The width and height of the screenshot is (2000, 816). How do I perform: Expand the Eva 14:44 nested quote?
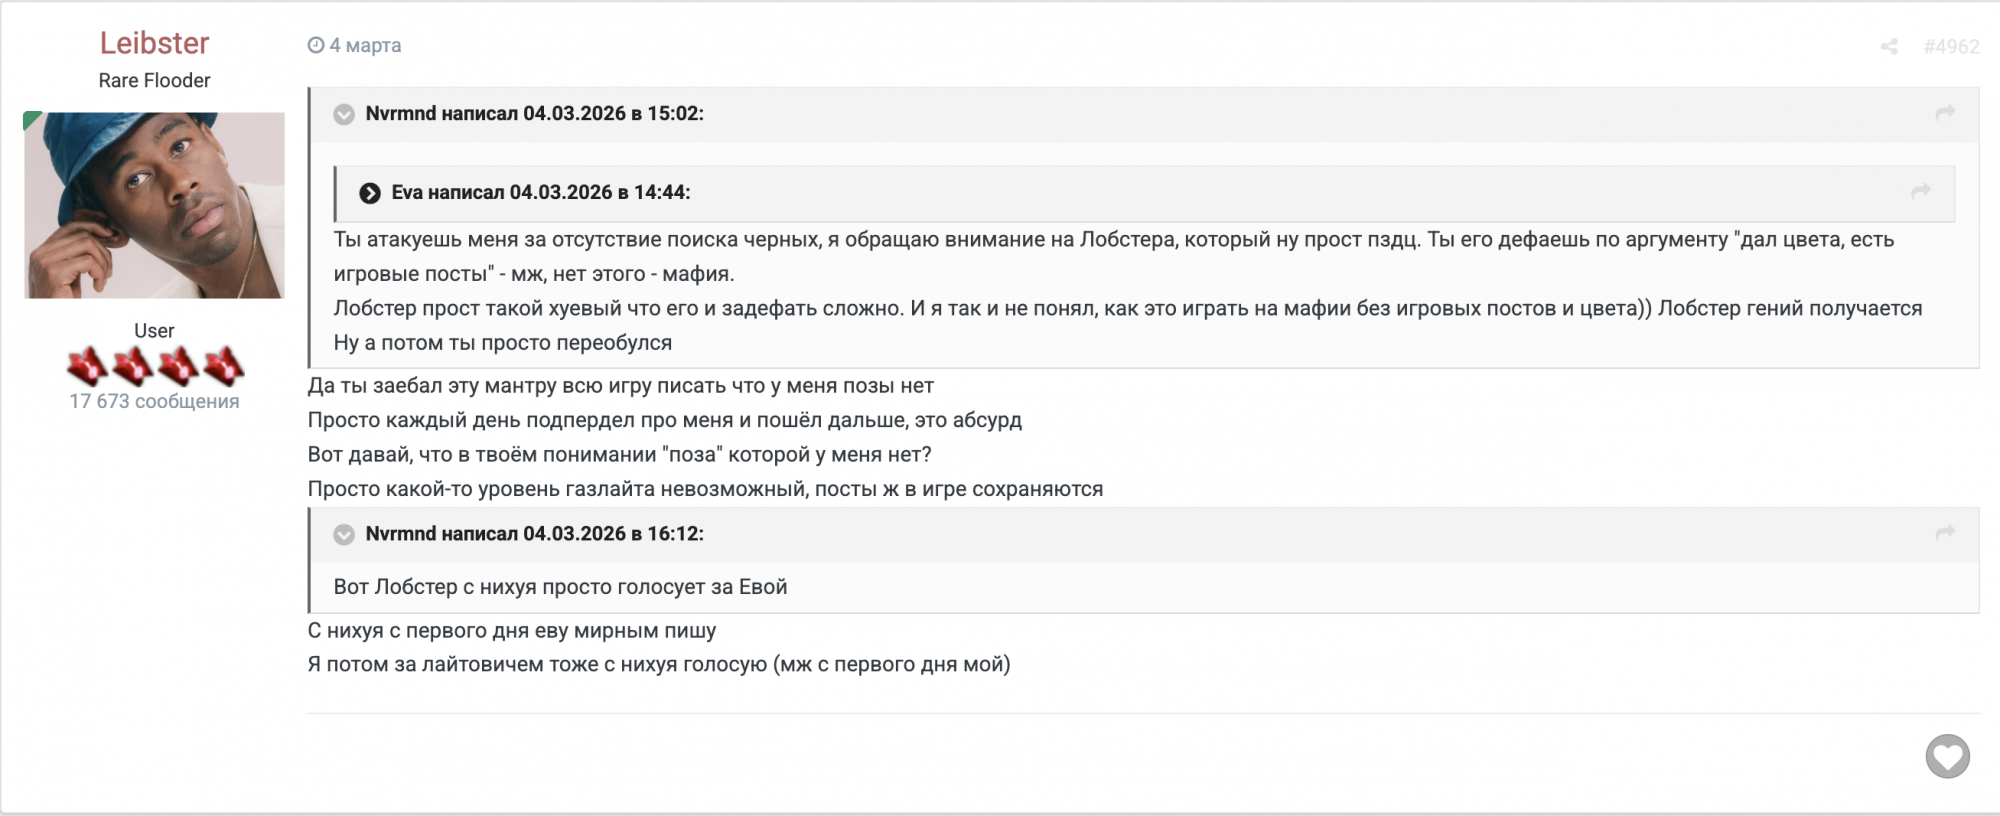coord(370,193)
